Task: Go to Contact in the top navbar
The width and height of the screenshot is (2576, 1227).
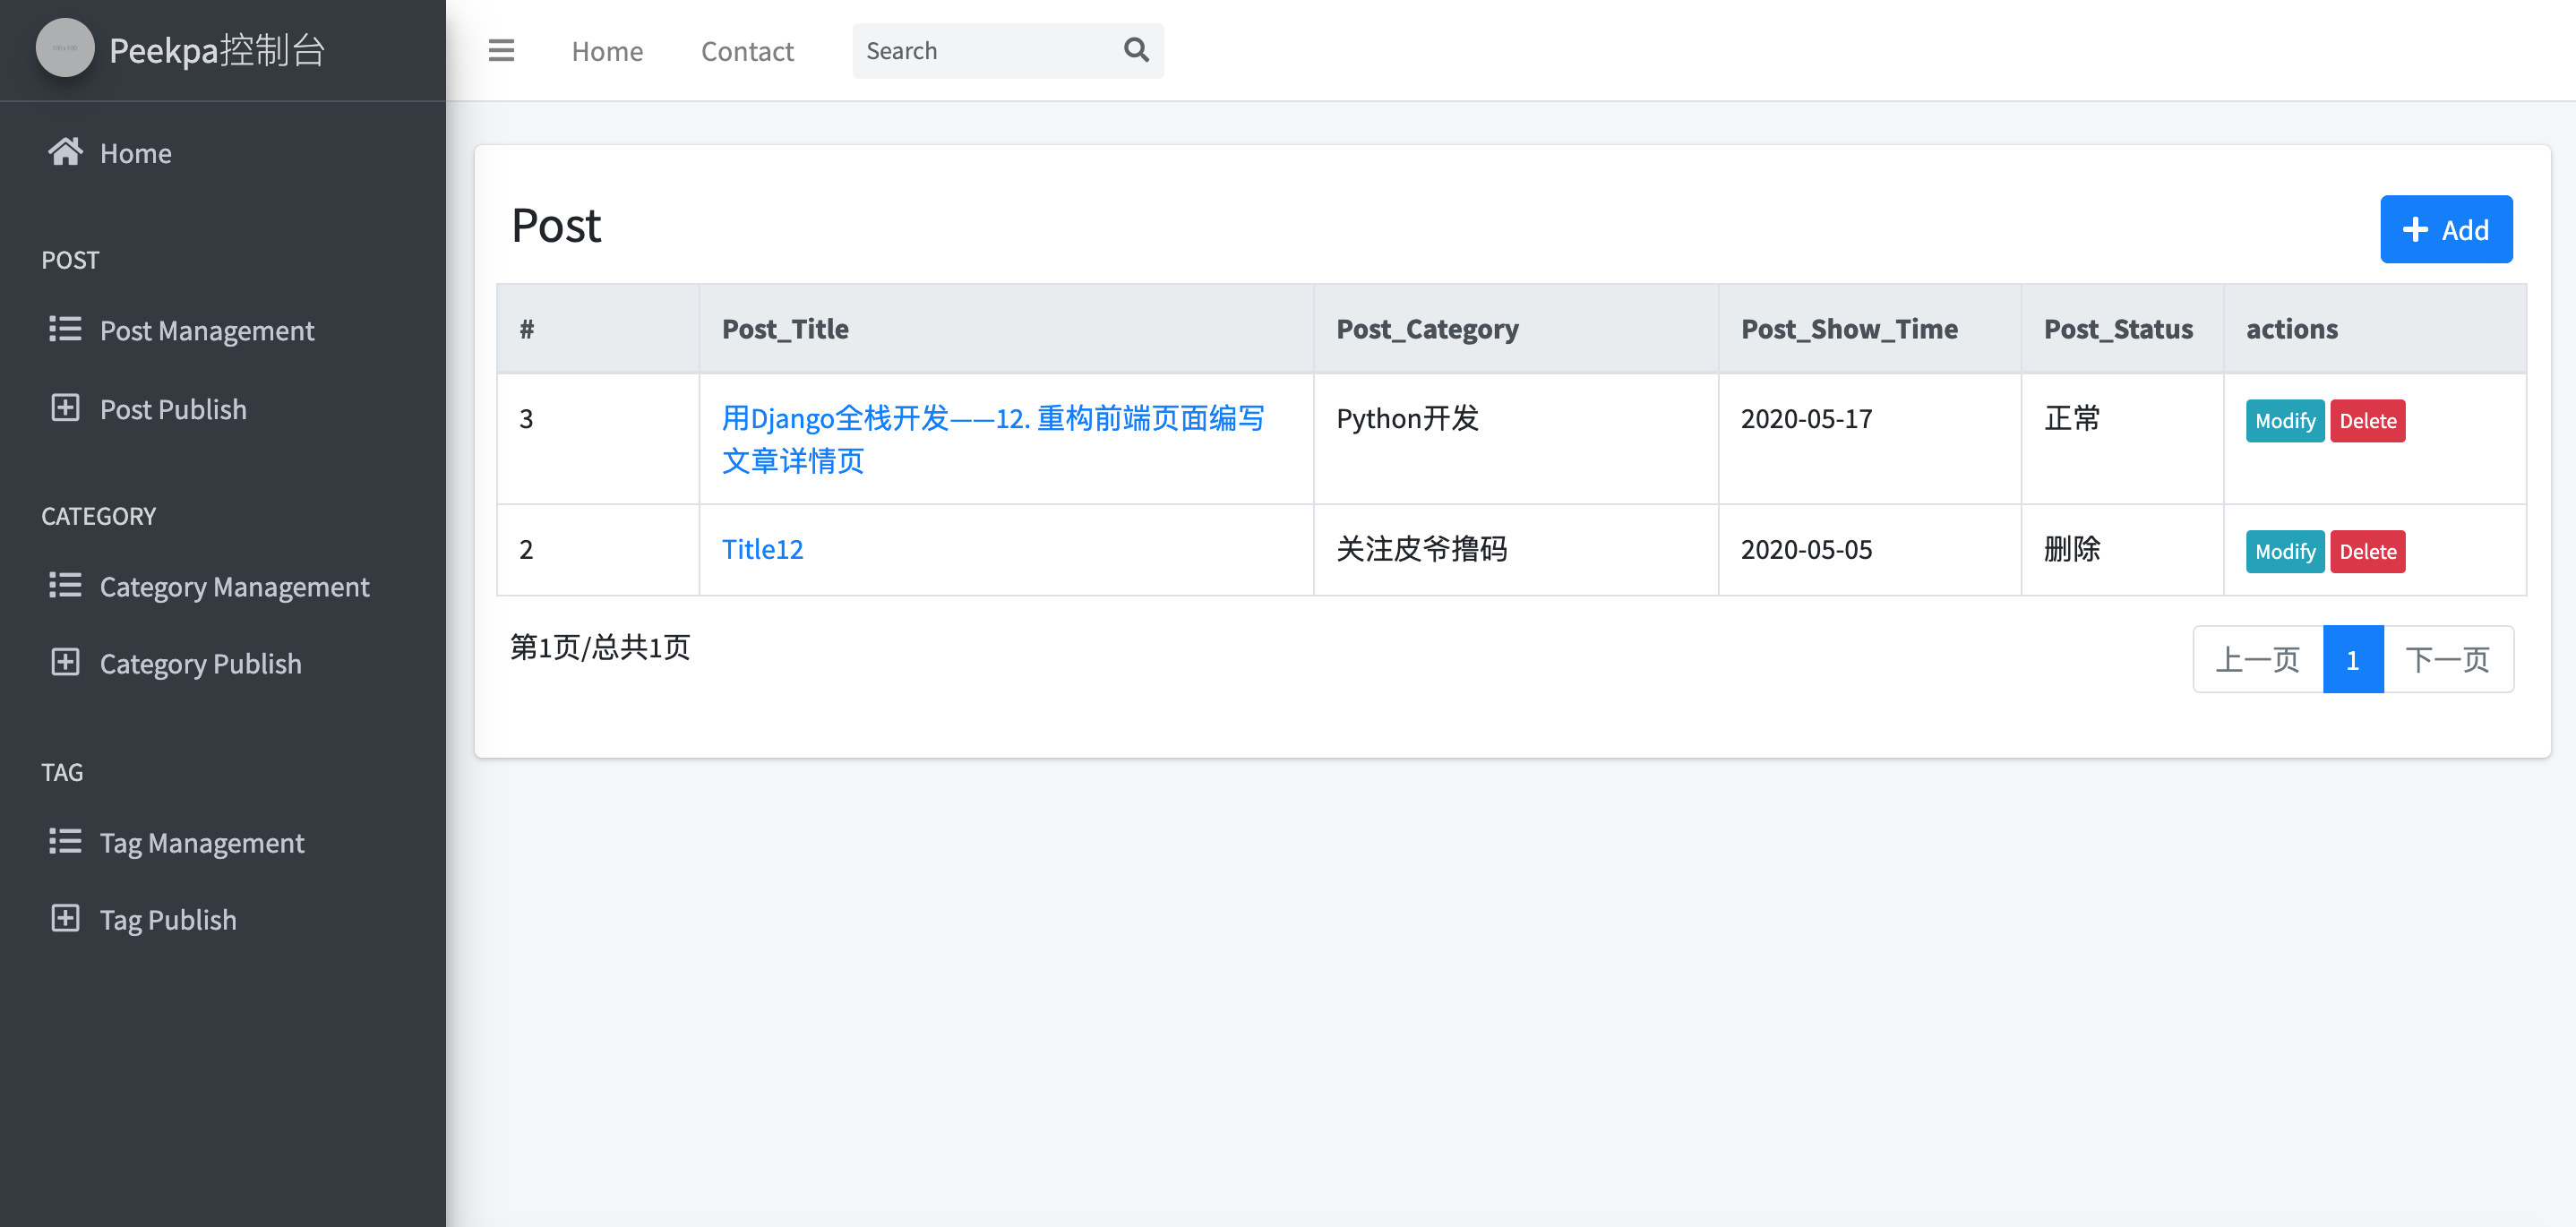Action: click(747, 51)
